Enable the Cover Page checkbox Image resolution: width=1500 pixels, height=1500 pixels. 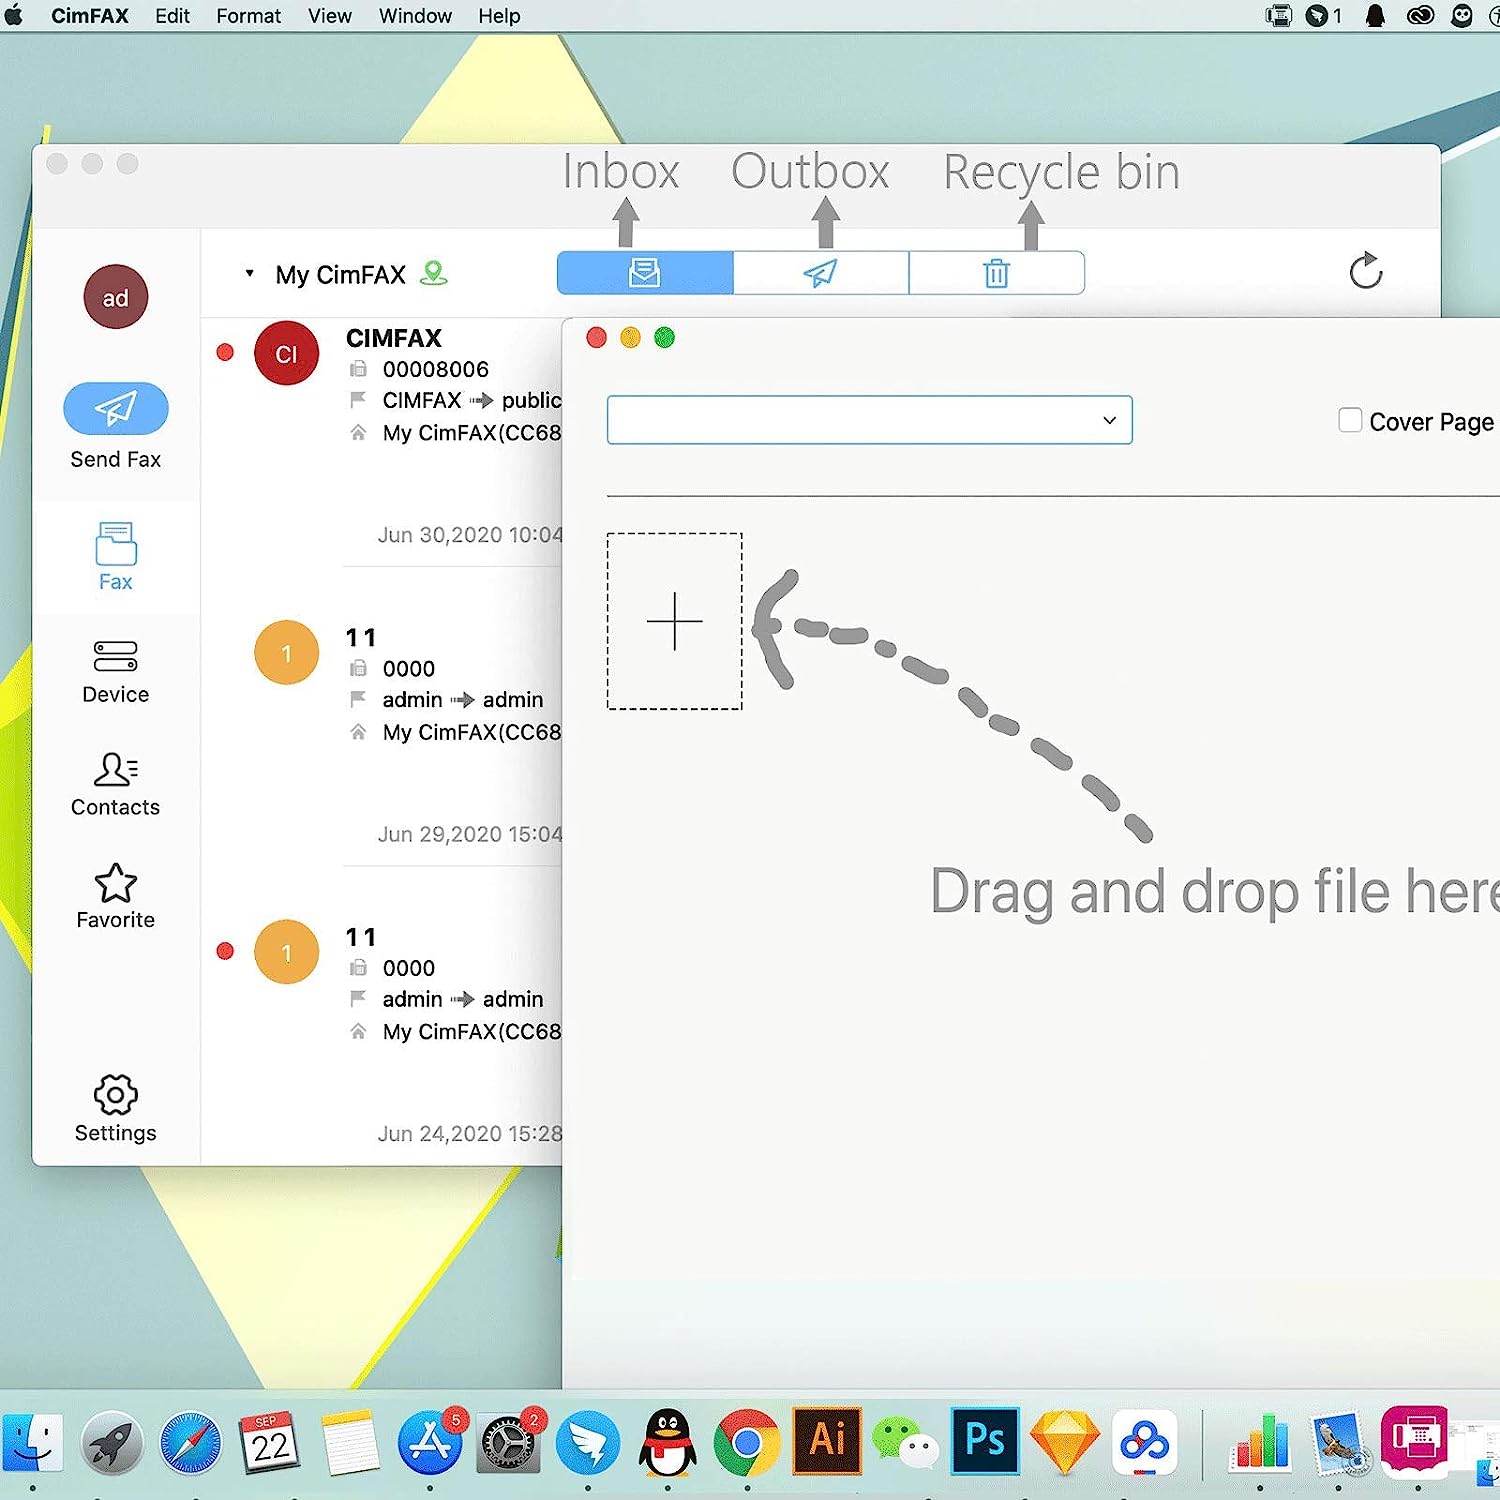[1350, 420]
